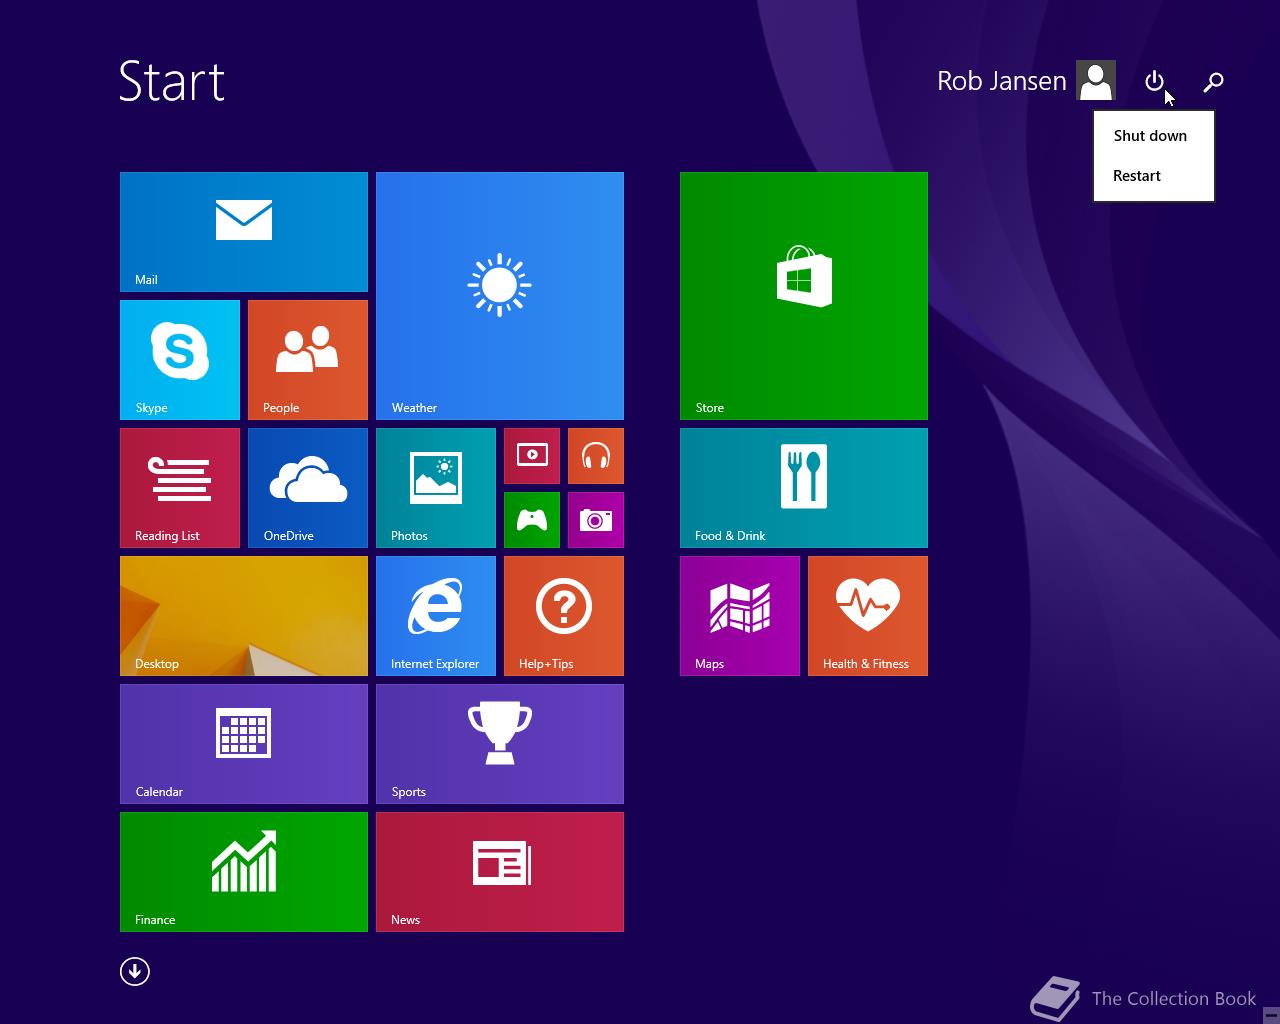Screen dimensions: 1280x1024
Task: Launch the Skype tile
Action: click(x=180, y=360)
